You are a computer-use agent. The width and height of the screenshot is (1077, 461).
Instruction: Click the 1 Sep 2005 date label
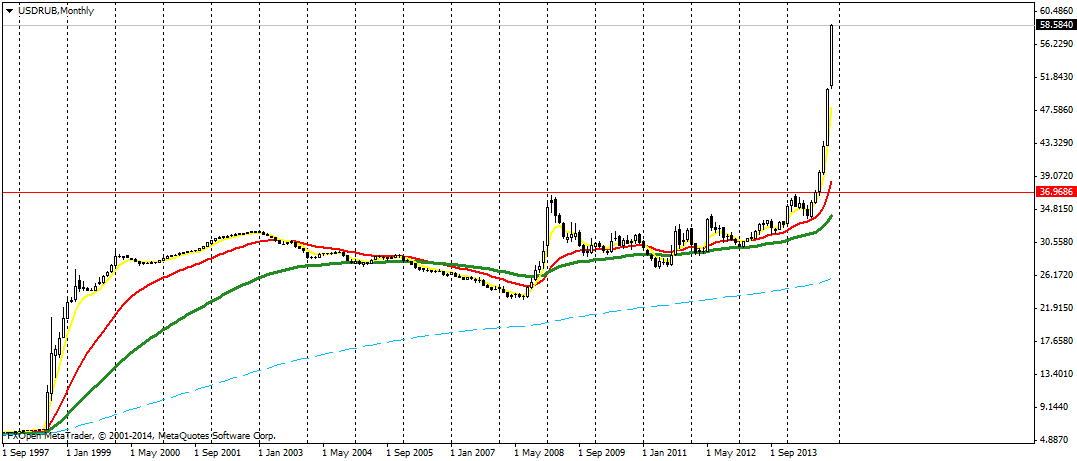coord(411,453)
